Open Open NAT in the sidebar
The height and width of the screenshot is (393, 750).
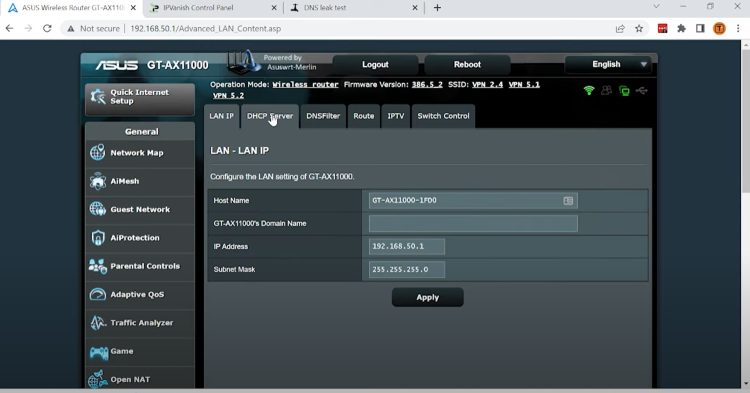pos(140,379)
